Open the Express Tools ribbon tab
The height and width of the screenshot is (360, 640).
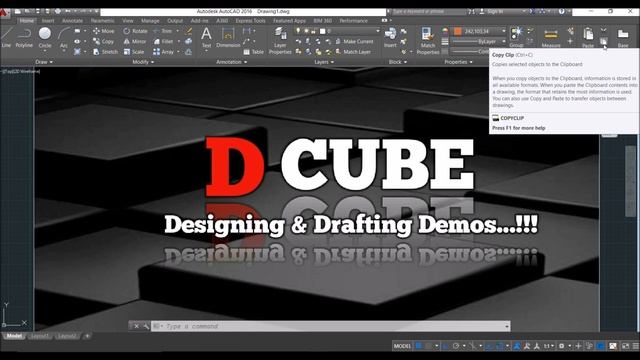point(250,20)
